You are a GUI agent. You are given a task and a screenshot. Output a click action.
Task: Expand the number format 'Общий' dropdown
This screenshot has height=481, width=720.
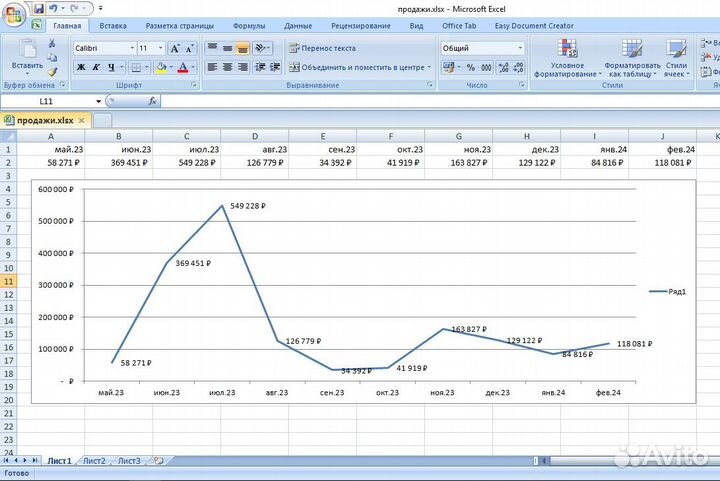pos(519,48)
